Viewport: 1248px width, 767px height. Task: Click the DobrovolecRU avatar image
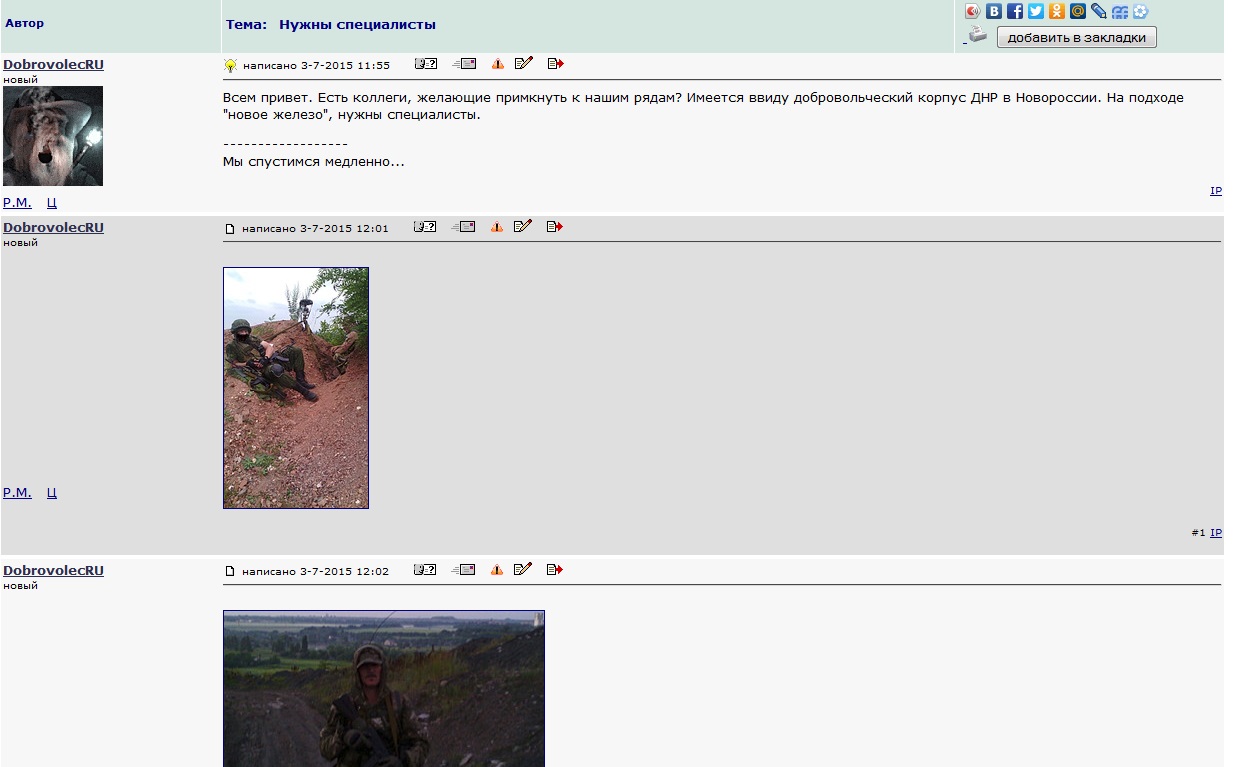point(53,136)
